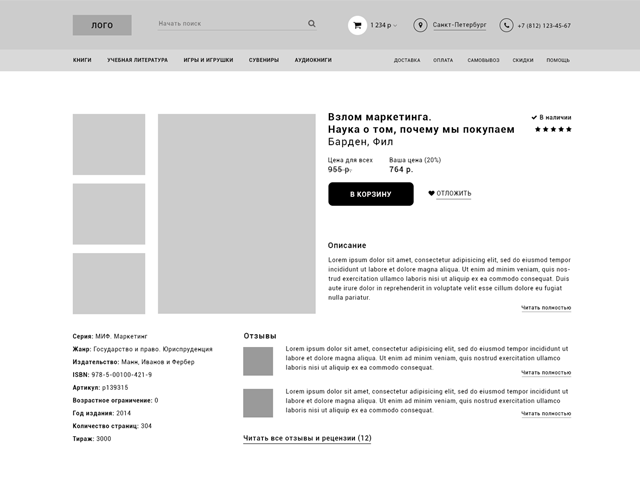Open 'Читать полностью' under the description
The height and width of the screenshot is (480, 640).
pyautogui.click(x=546, y=308)
